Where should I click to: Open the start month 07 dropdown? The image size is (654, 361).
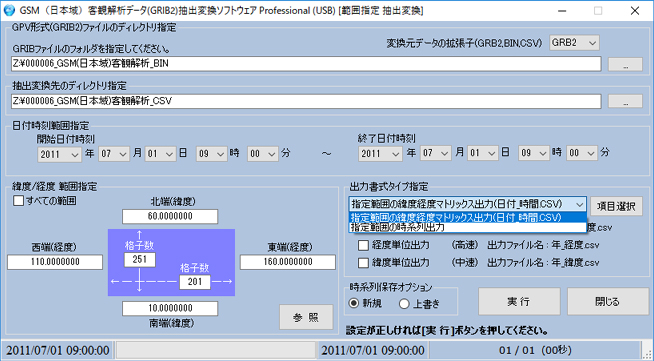click(114, 154)
